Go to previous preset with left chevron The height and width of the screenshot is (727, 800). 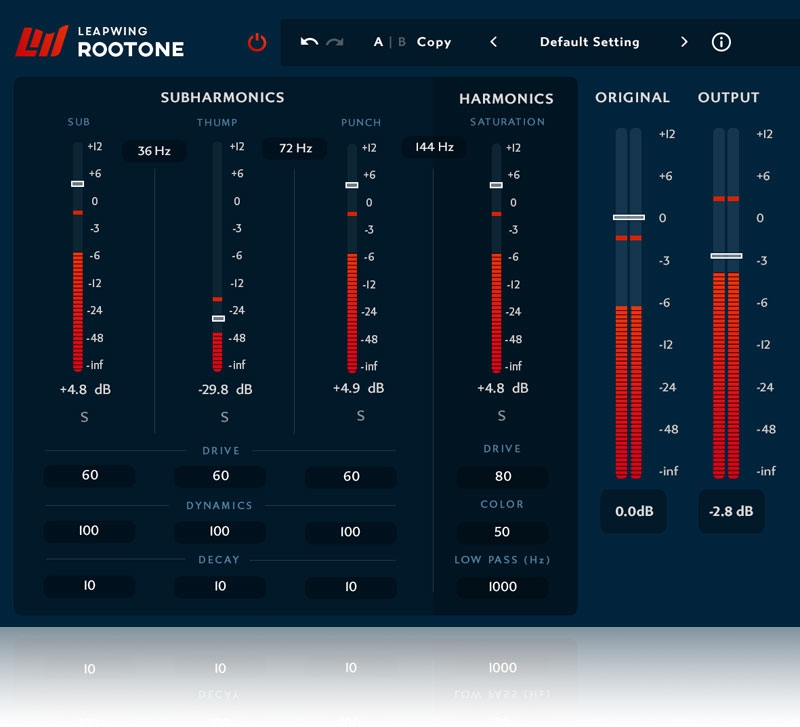493,42
